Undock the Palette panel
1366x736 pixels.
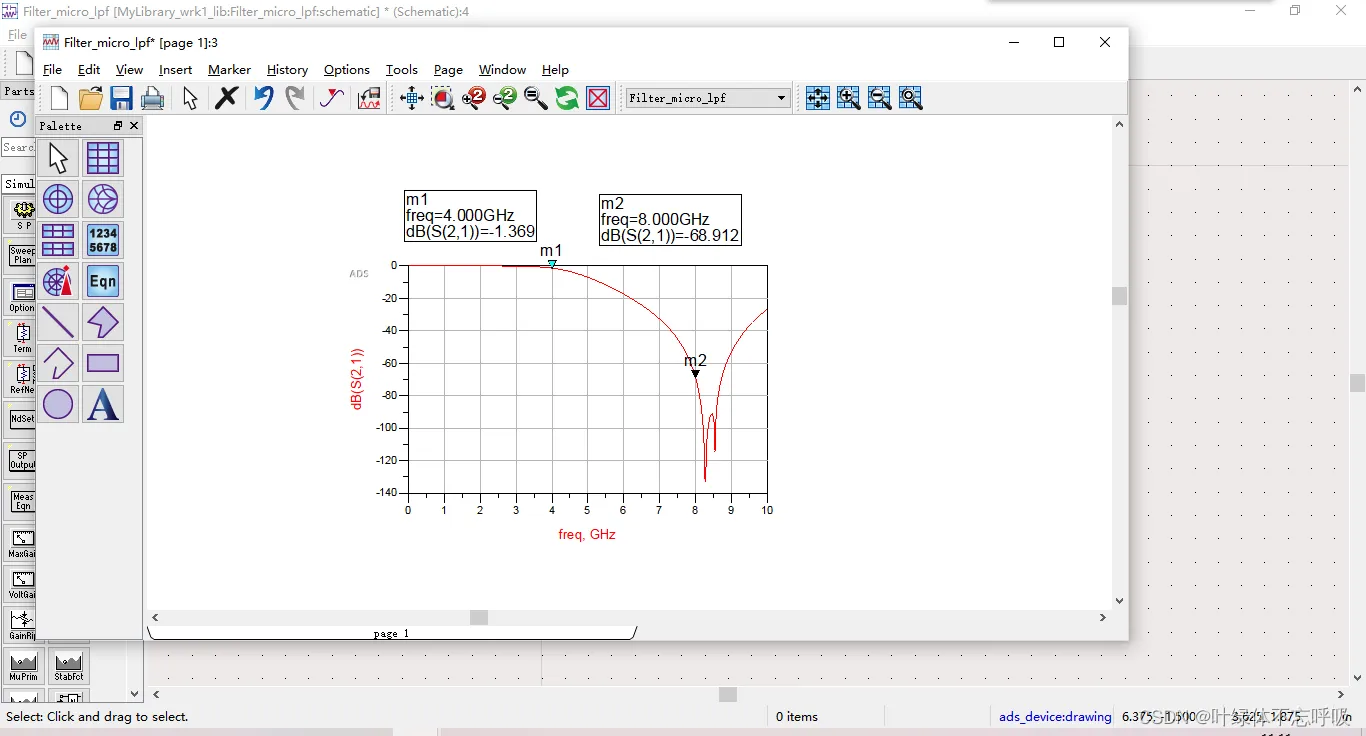coord(118,126)
